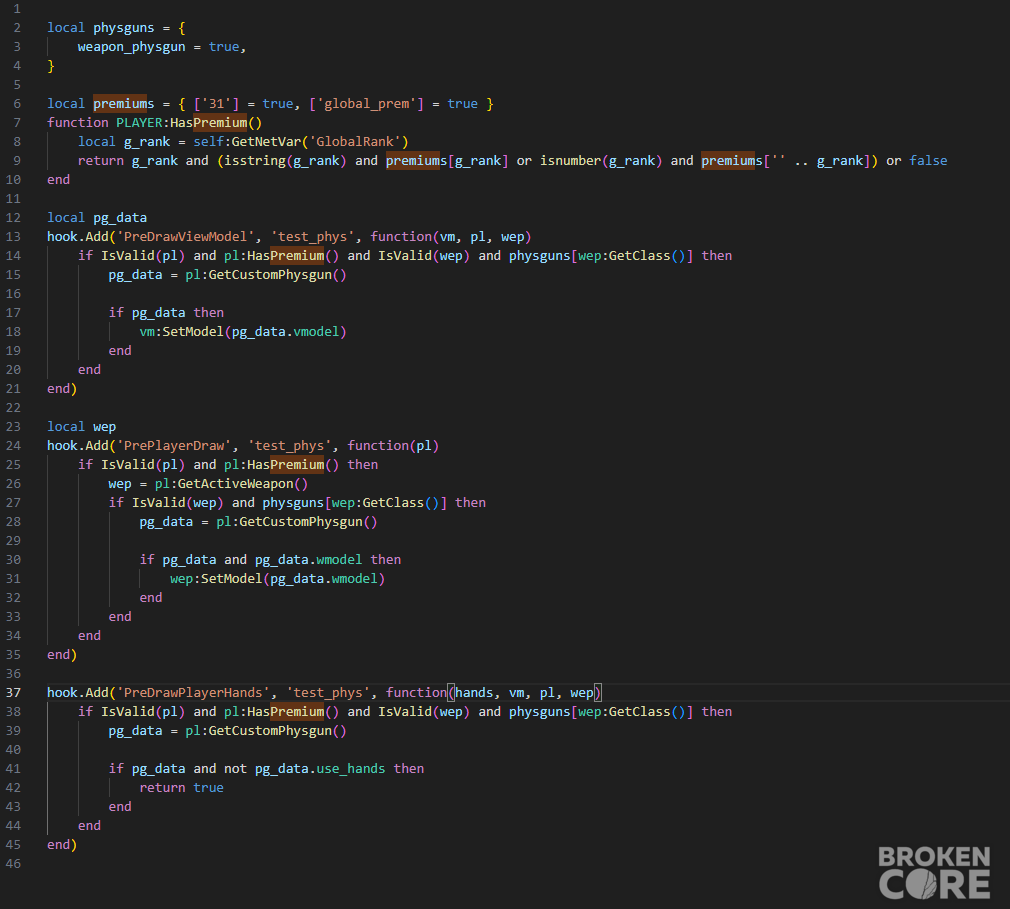Click the 'premiums' variable on line 6
1010x909 pixels.
(124, 104)
